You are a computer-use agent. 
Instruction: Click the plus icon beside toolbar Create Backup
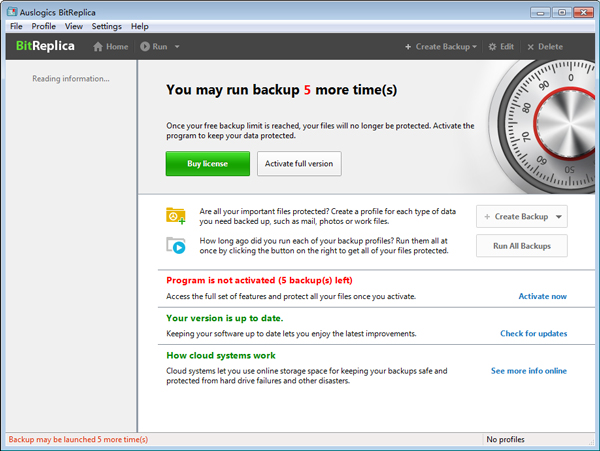tap(408, 47)
